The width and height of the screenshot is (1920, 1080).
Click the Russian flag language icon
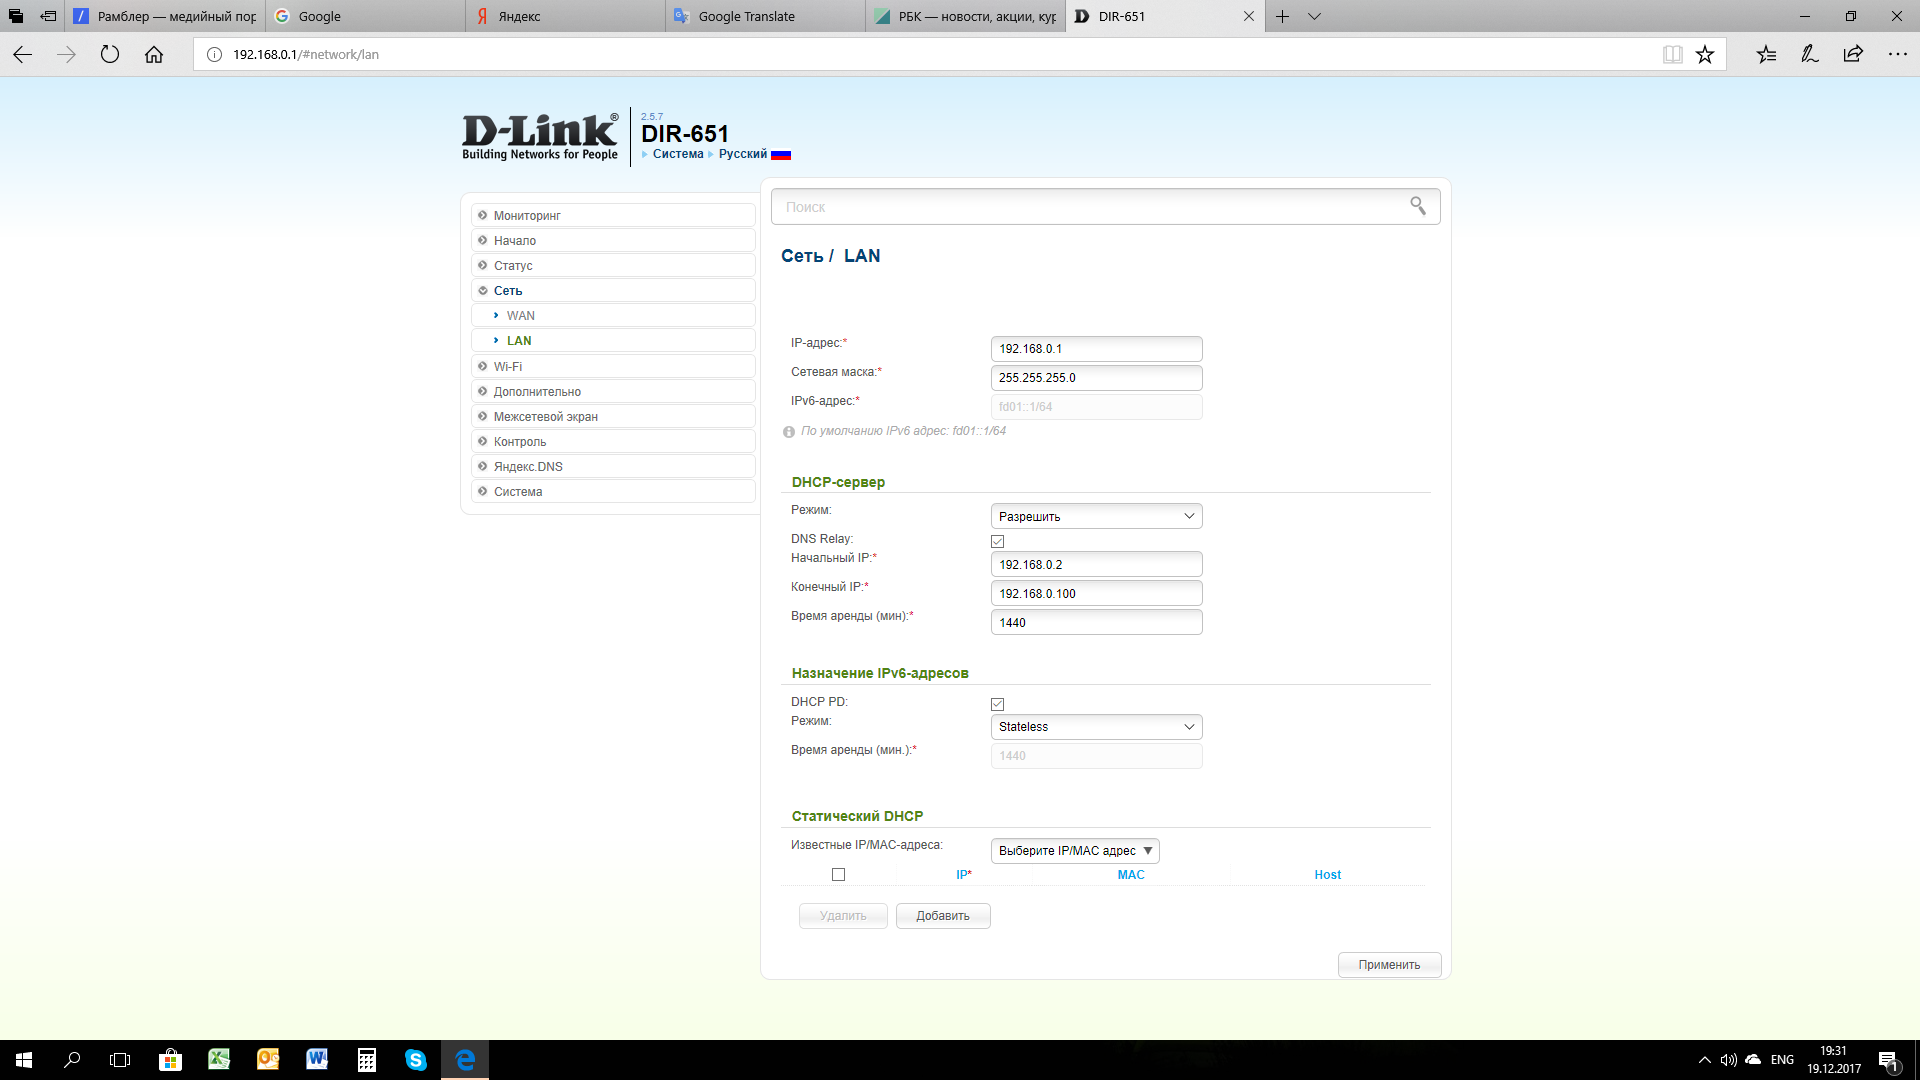point(781,154)
